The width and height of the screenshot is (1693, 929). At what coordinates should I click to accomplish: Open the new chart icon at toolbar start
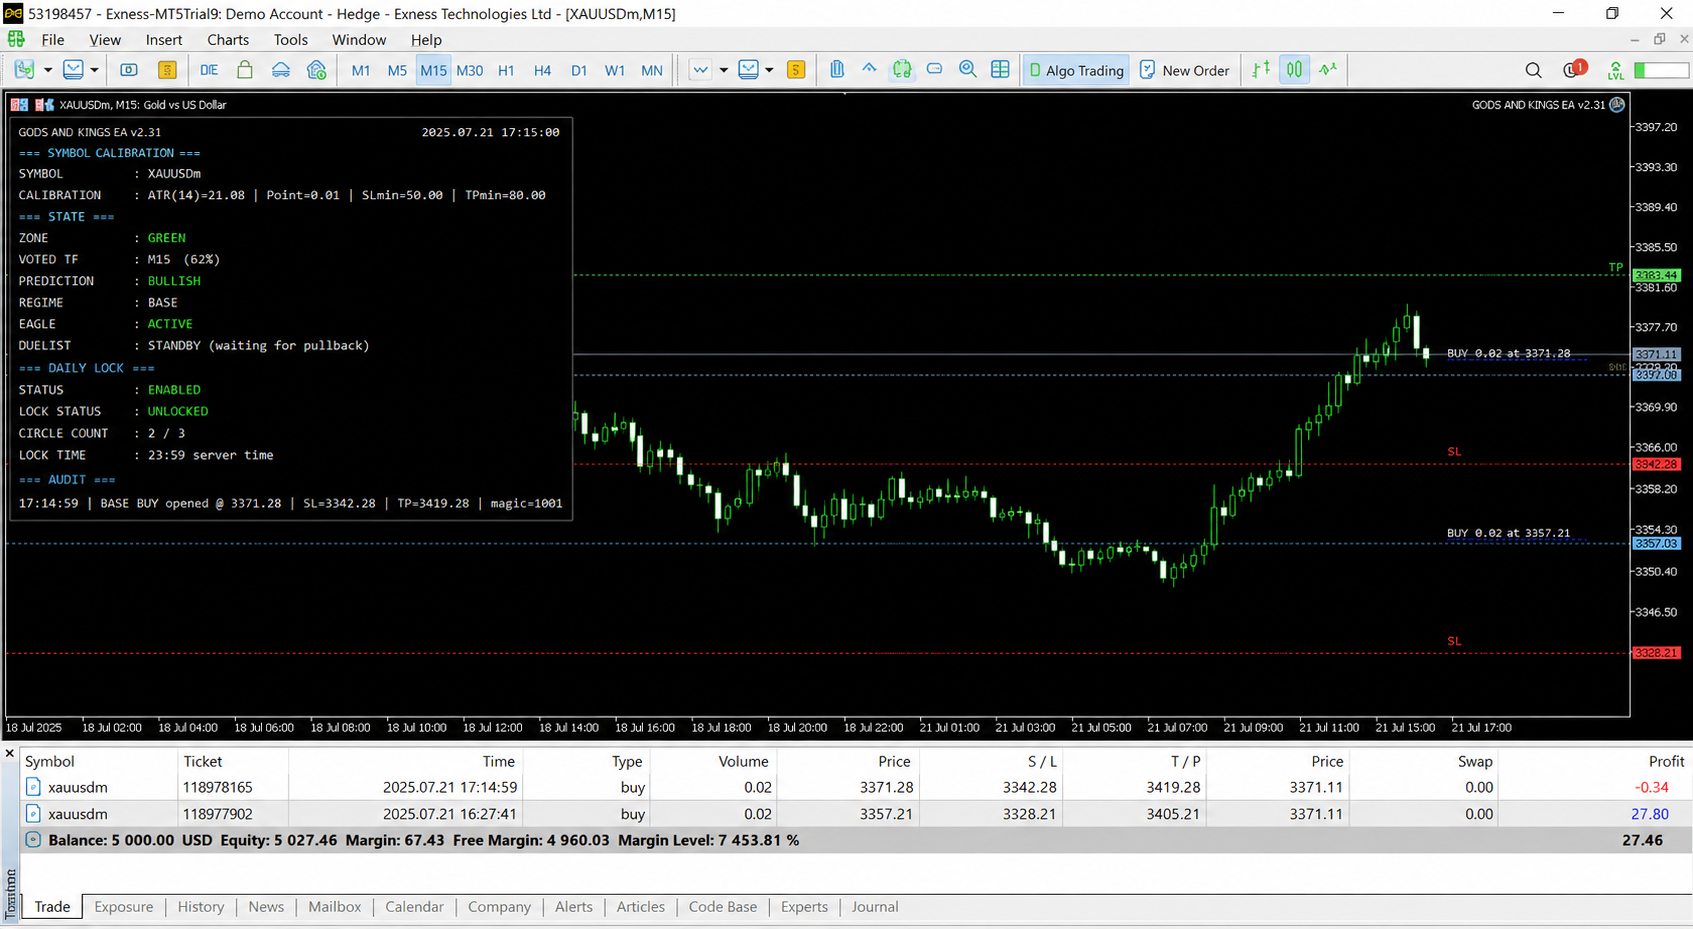tap(24, 70)
